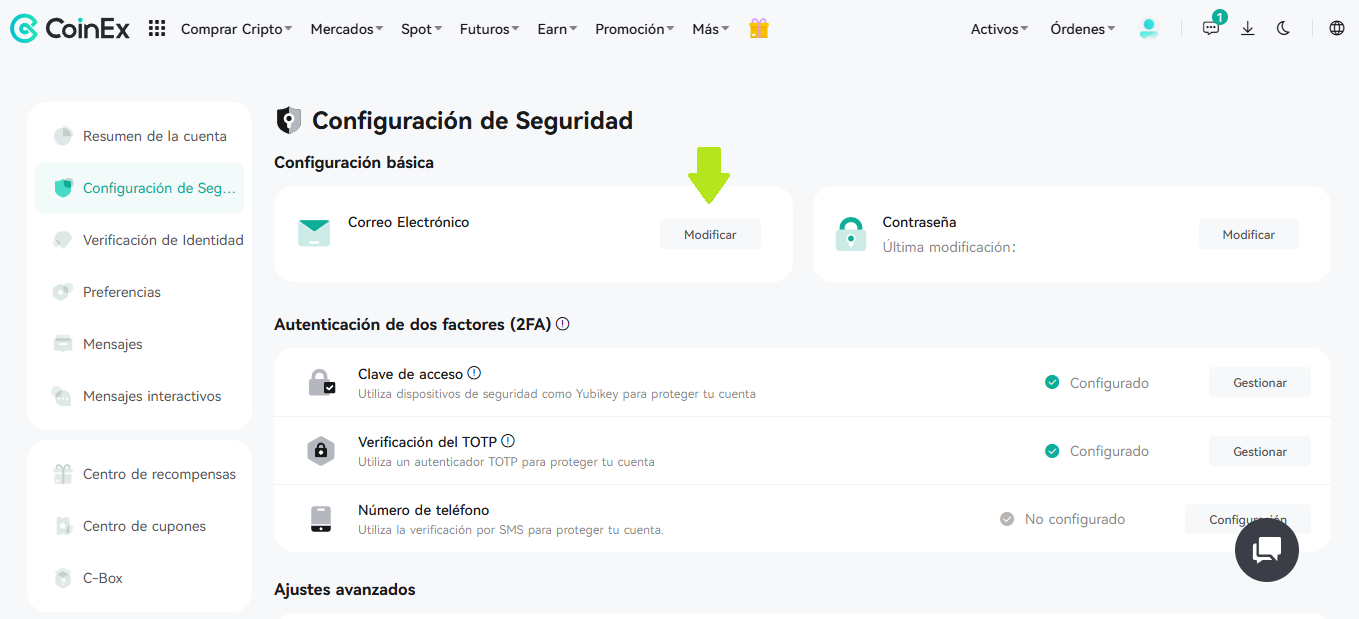
Task: Click Modificar for Correo Electrónico
Action: point(710,234)
